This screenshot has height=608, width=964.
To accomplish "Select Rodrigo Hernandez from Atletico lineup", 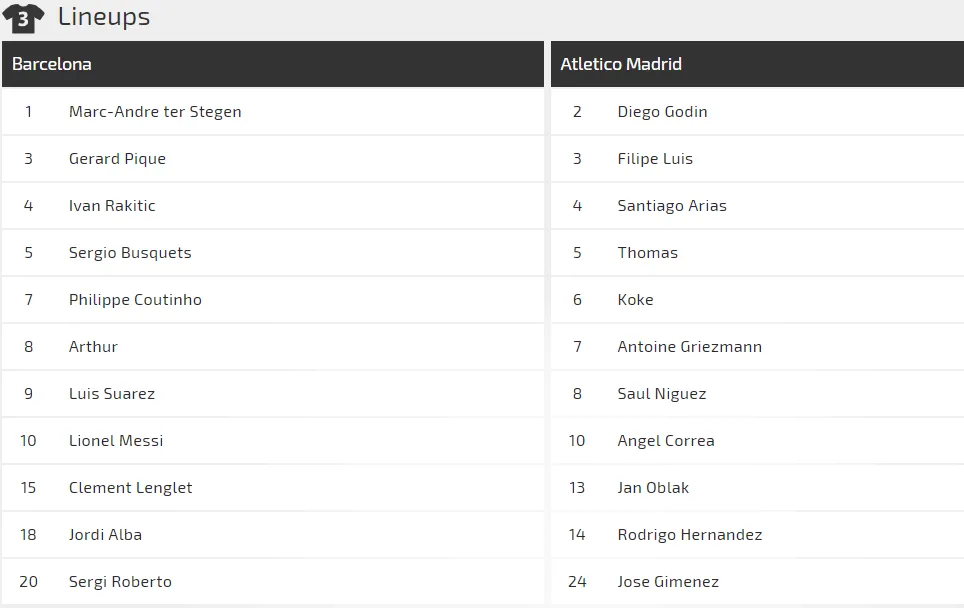I will click(x=689, y=535).
